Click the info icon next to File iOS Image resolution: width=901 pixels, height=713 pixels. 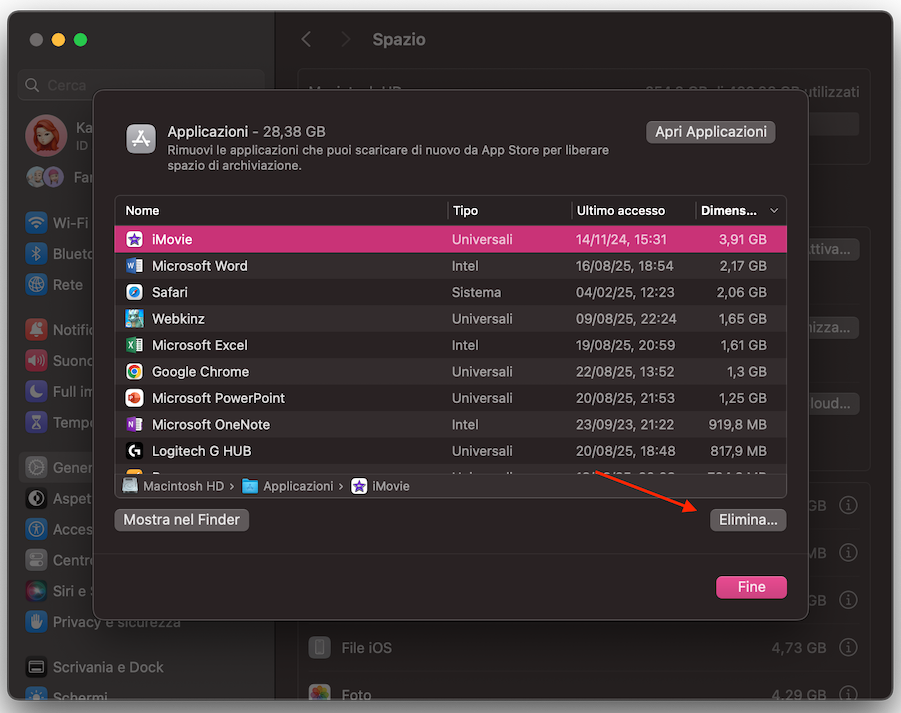point(848,647)
